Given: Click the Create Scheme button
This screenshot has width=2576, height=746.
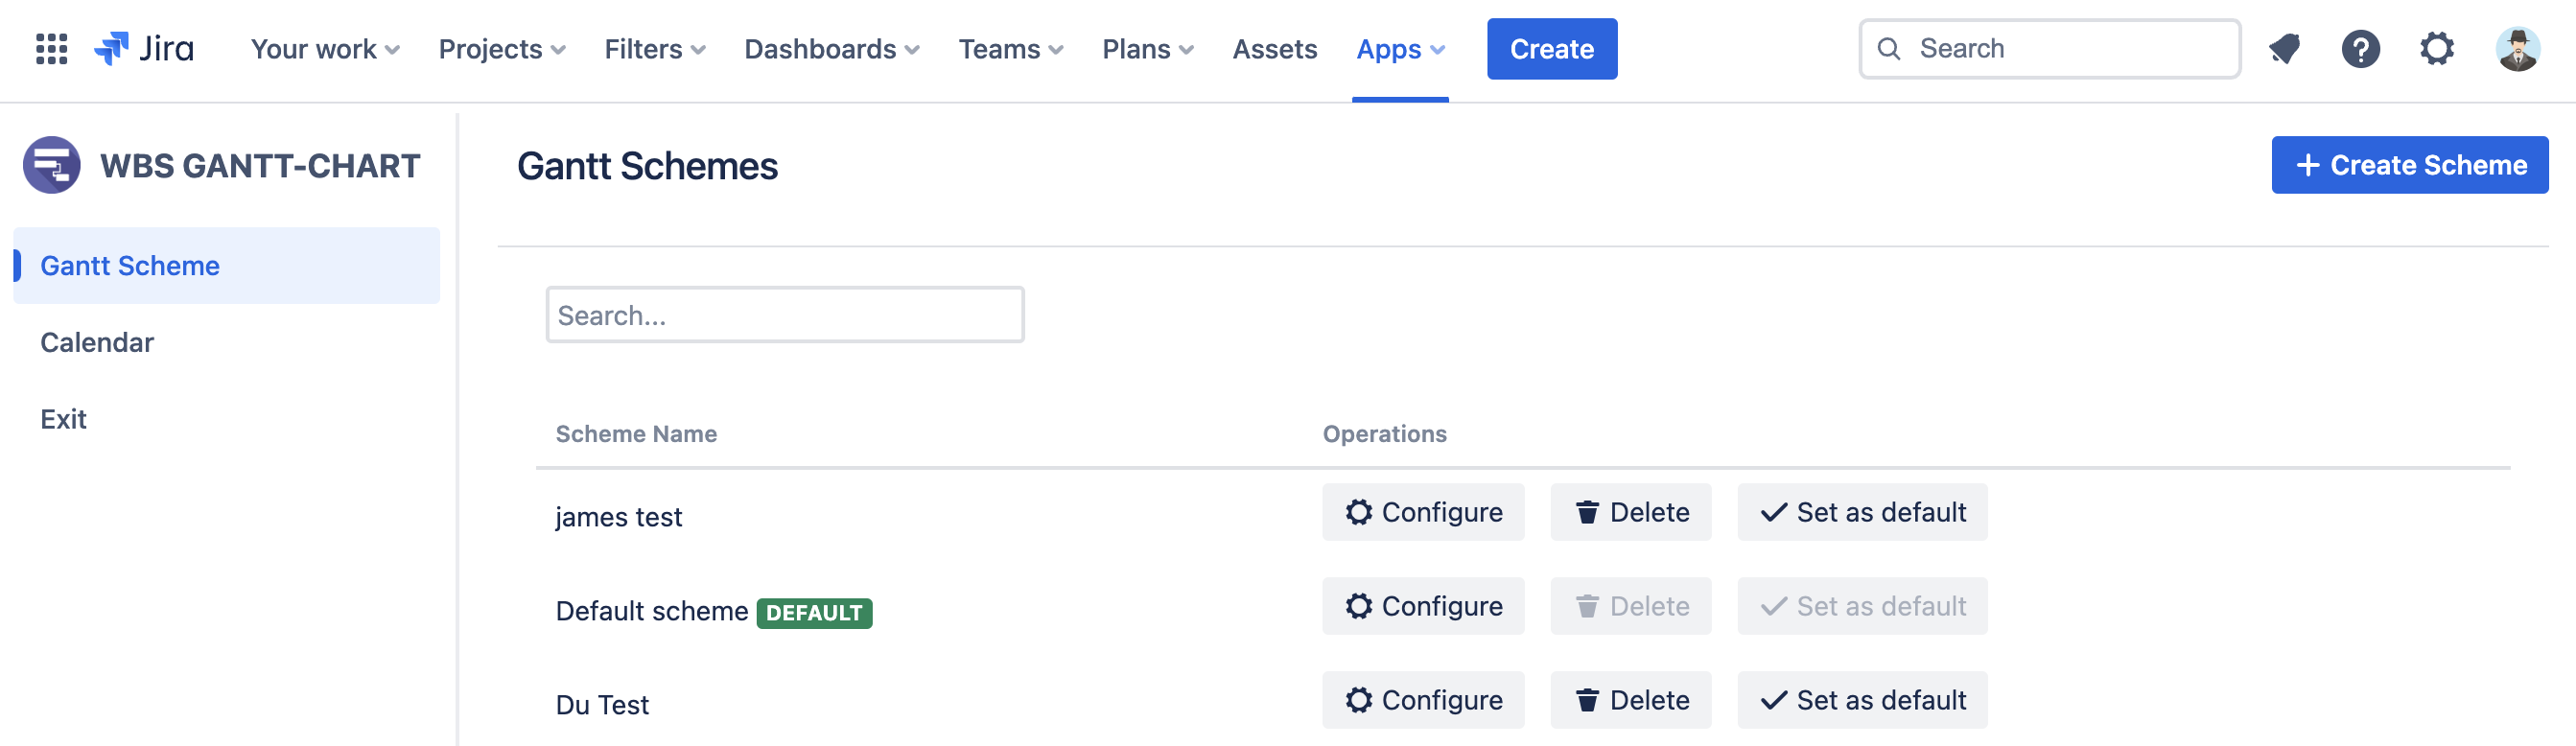Looking at the screenshot, I should [2409, 165].
